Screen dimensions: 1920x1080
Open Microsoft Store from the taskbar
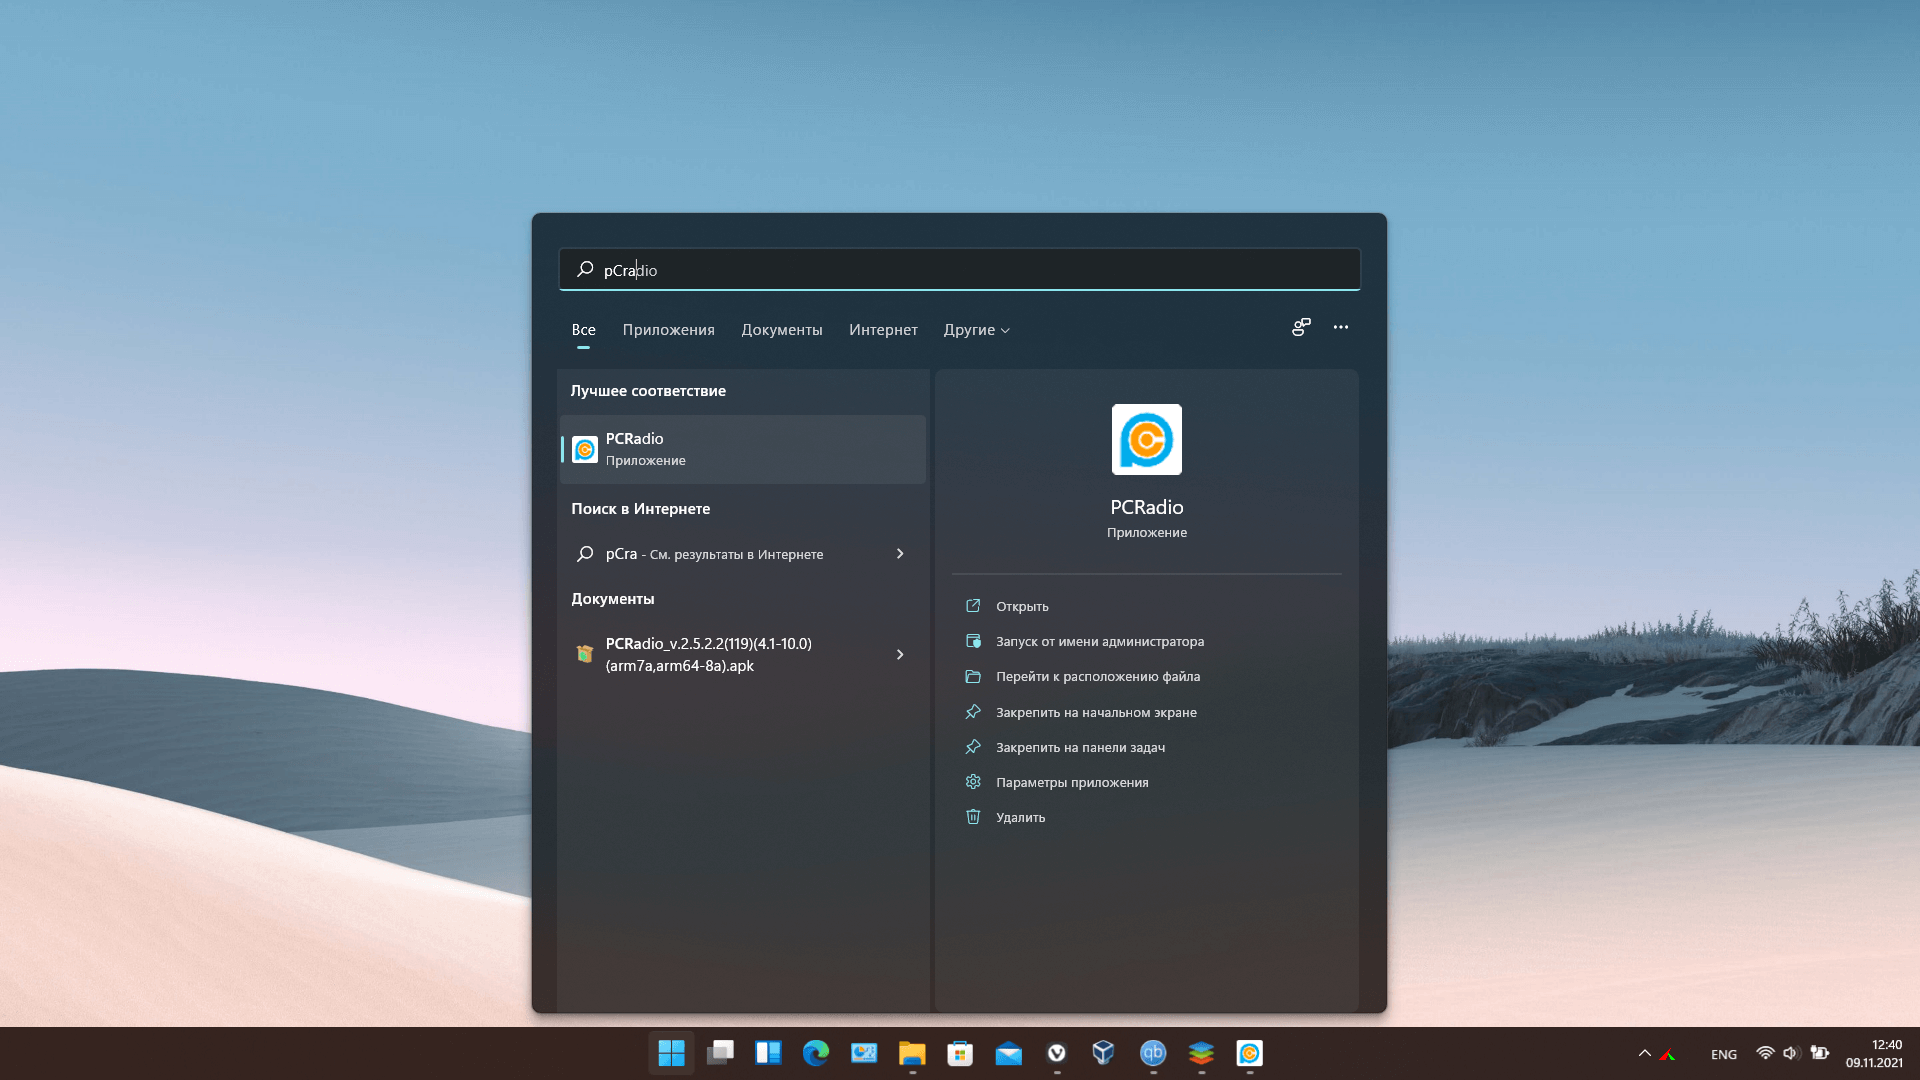(x=960, y=1053)
